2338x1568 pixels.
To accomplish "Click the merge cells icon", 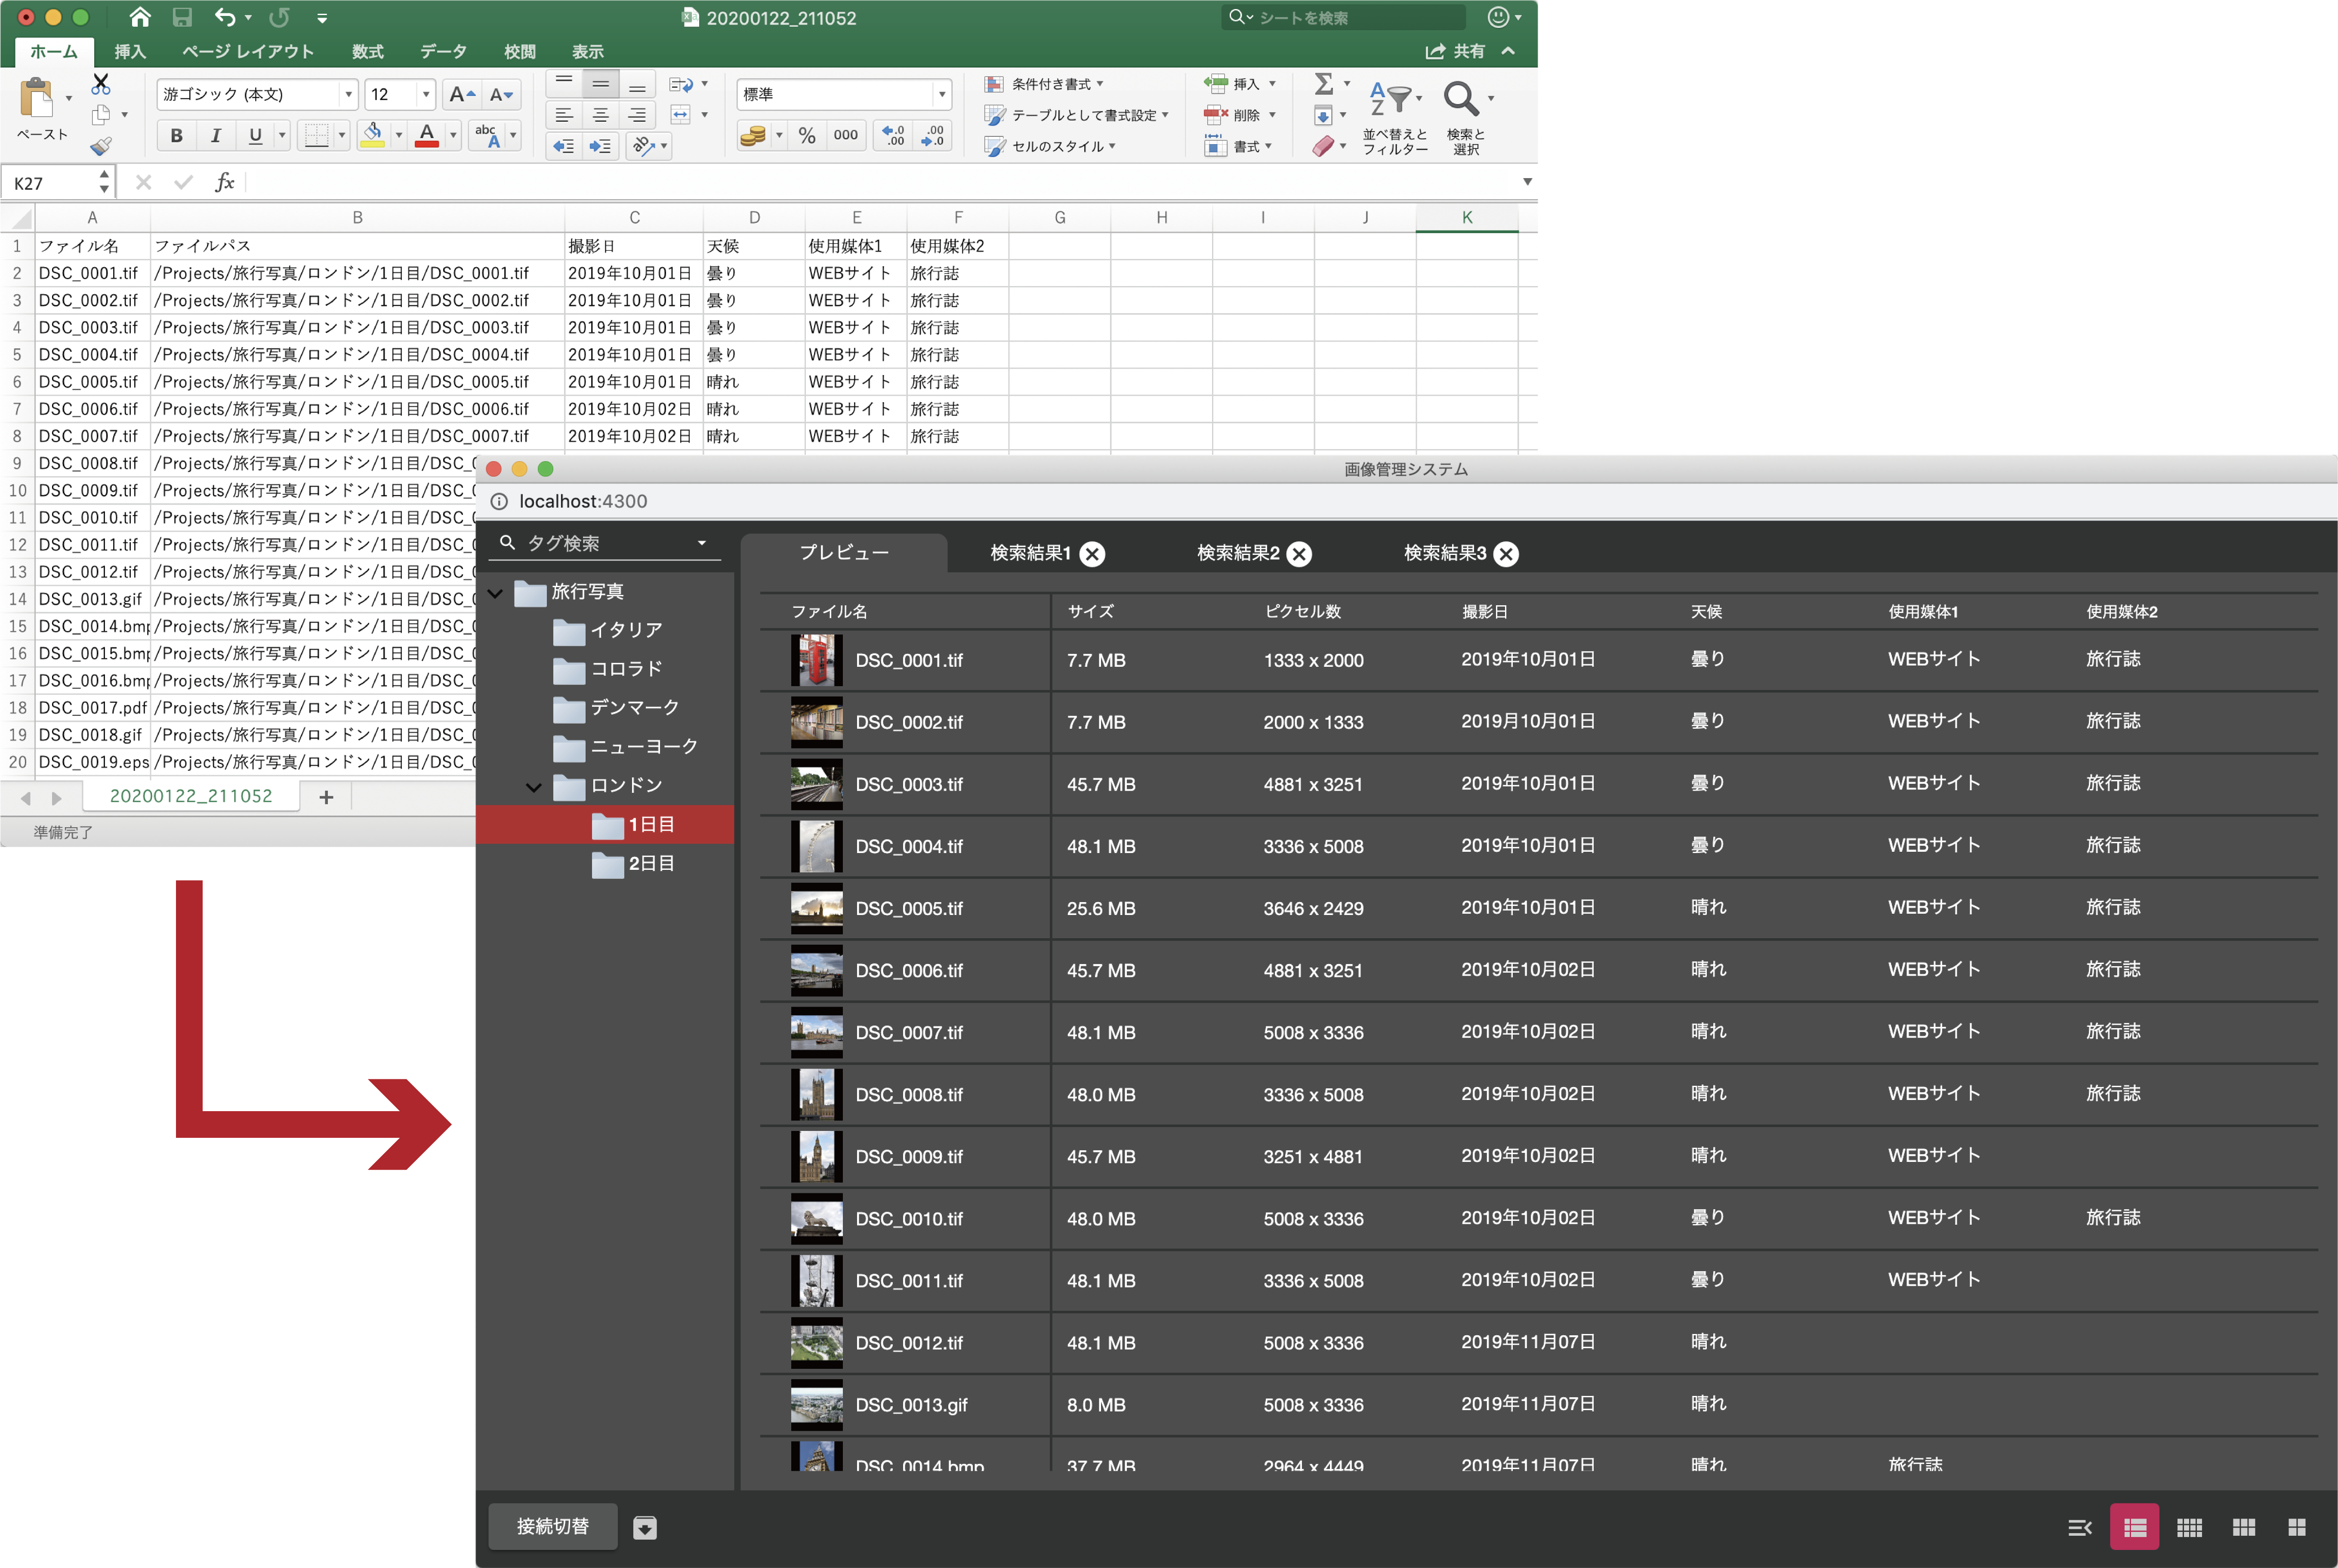I will coord(681,115).
